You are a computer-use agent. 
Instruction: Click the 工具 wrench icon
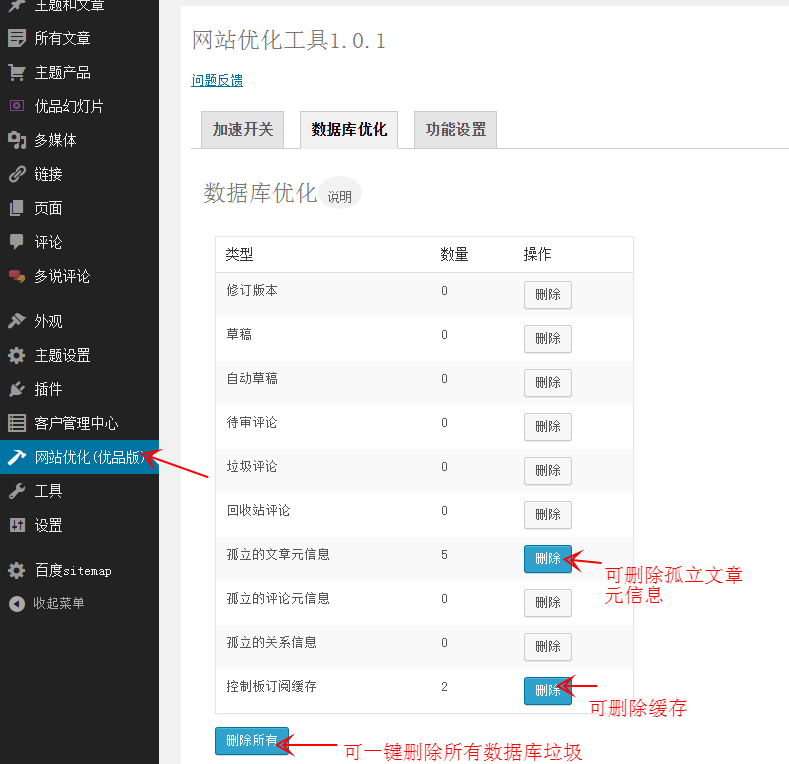pos(17,491)
